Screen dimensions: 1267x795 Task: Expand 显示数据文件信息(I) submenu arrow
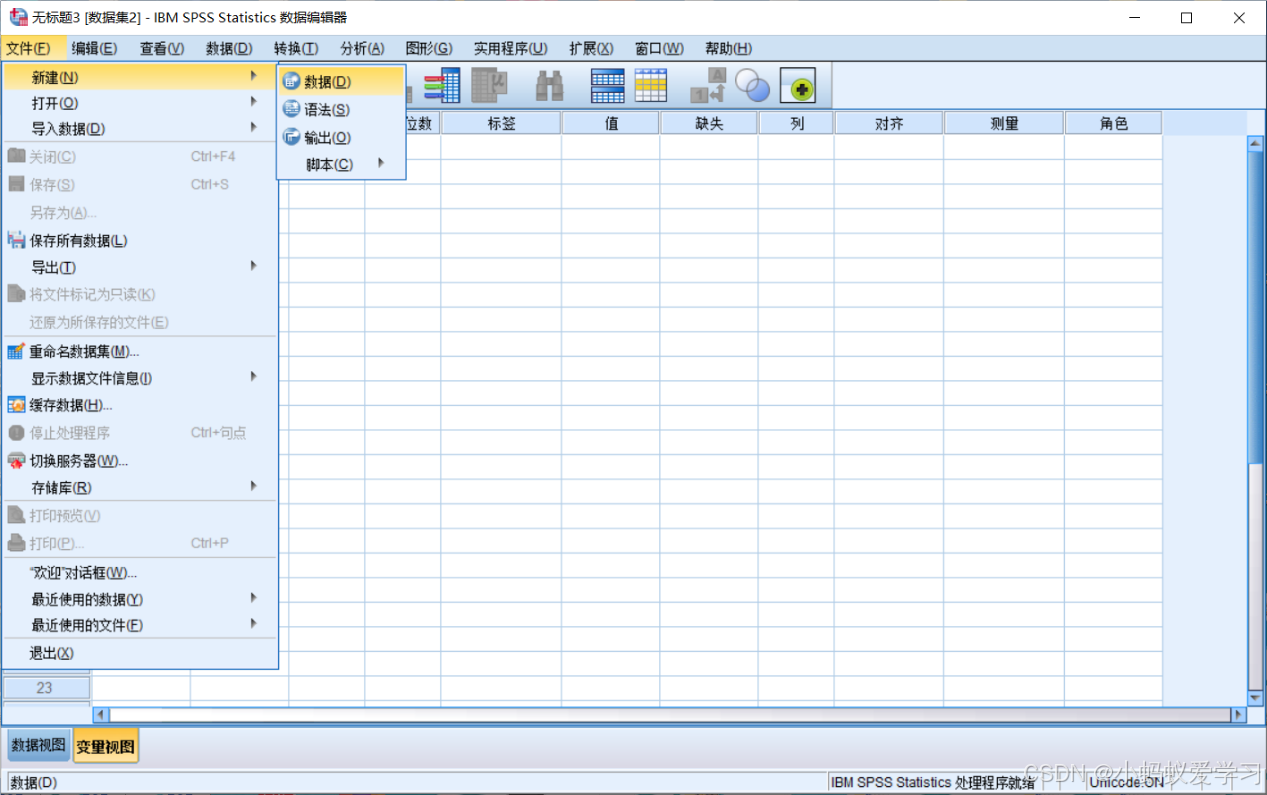click(x=254, y=377)
